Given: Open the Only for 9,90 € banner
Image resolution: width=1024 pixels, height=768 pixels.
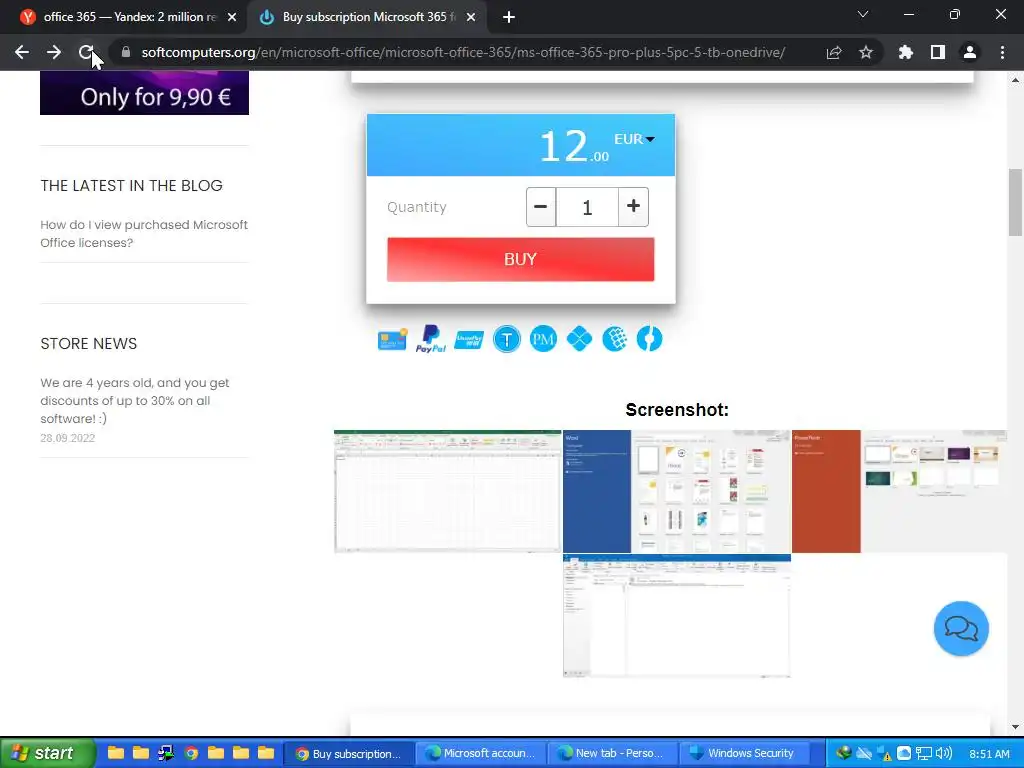Looking at the screenshot, I should [x=144, y=93].
